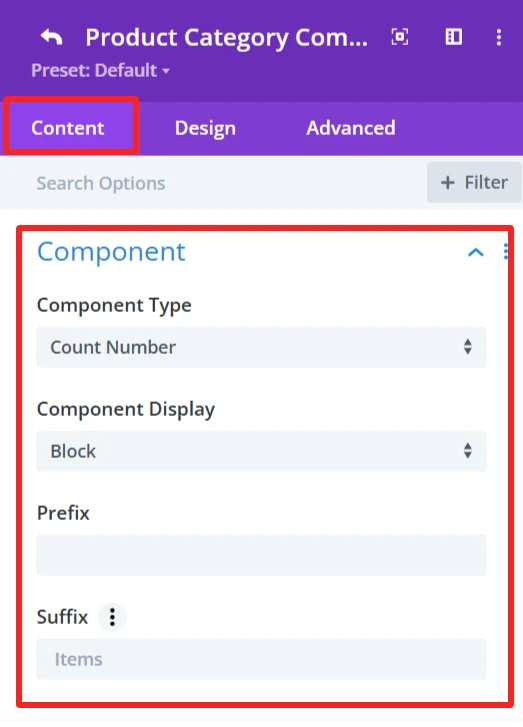Click into the Suffix Items field

pos(262,659)
